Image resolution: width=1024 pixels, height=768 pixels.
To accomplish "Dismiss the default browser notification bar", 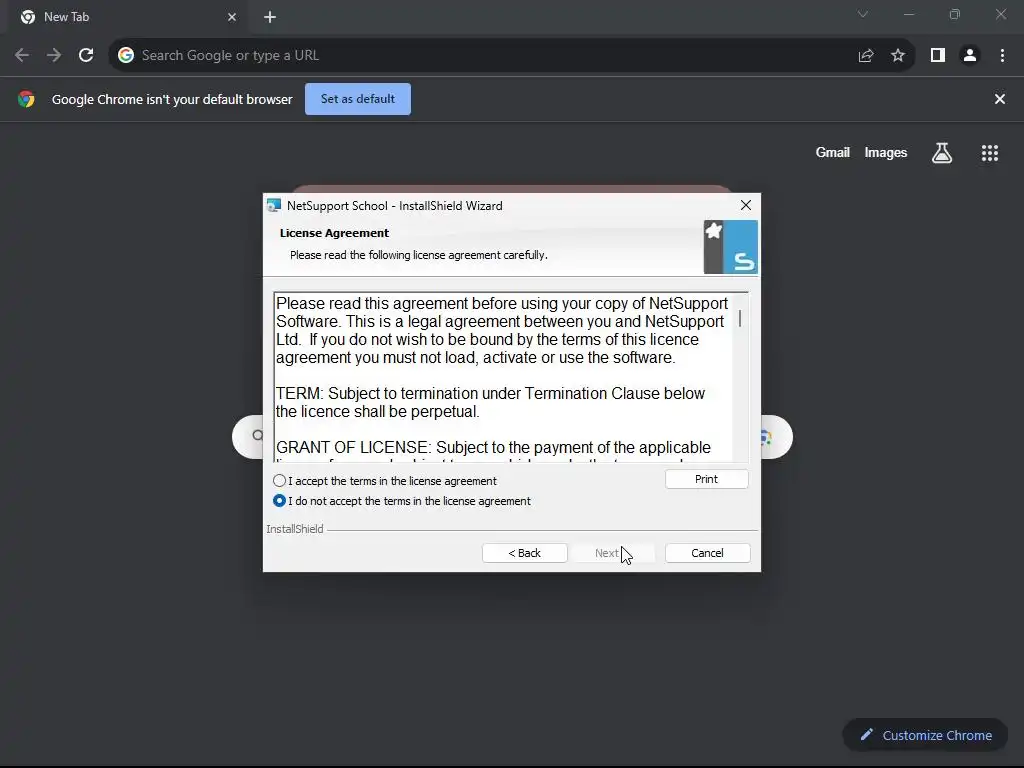I will click(x=999, y=99).
